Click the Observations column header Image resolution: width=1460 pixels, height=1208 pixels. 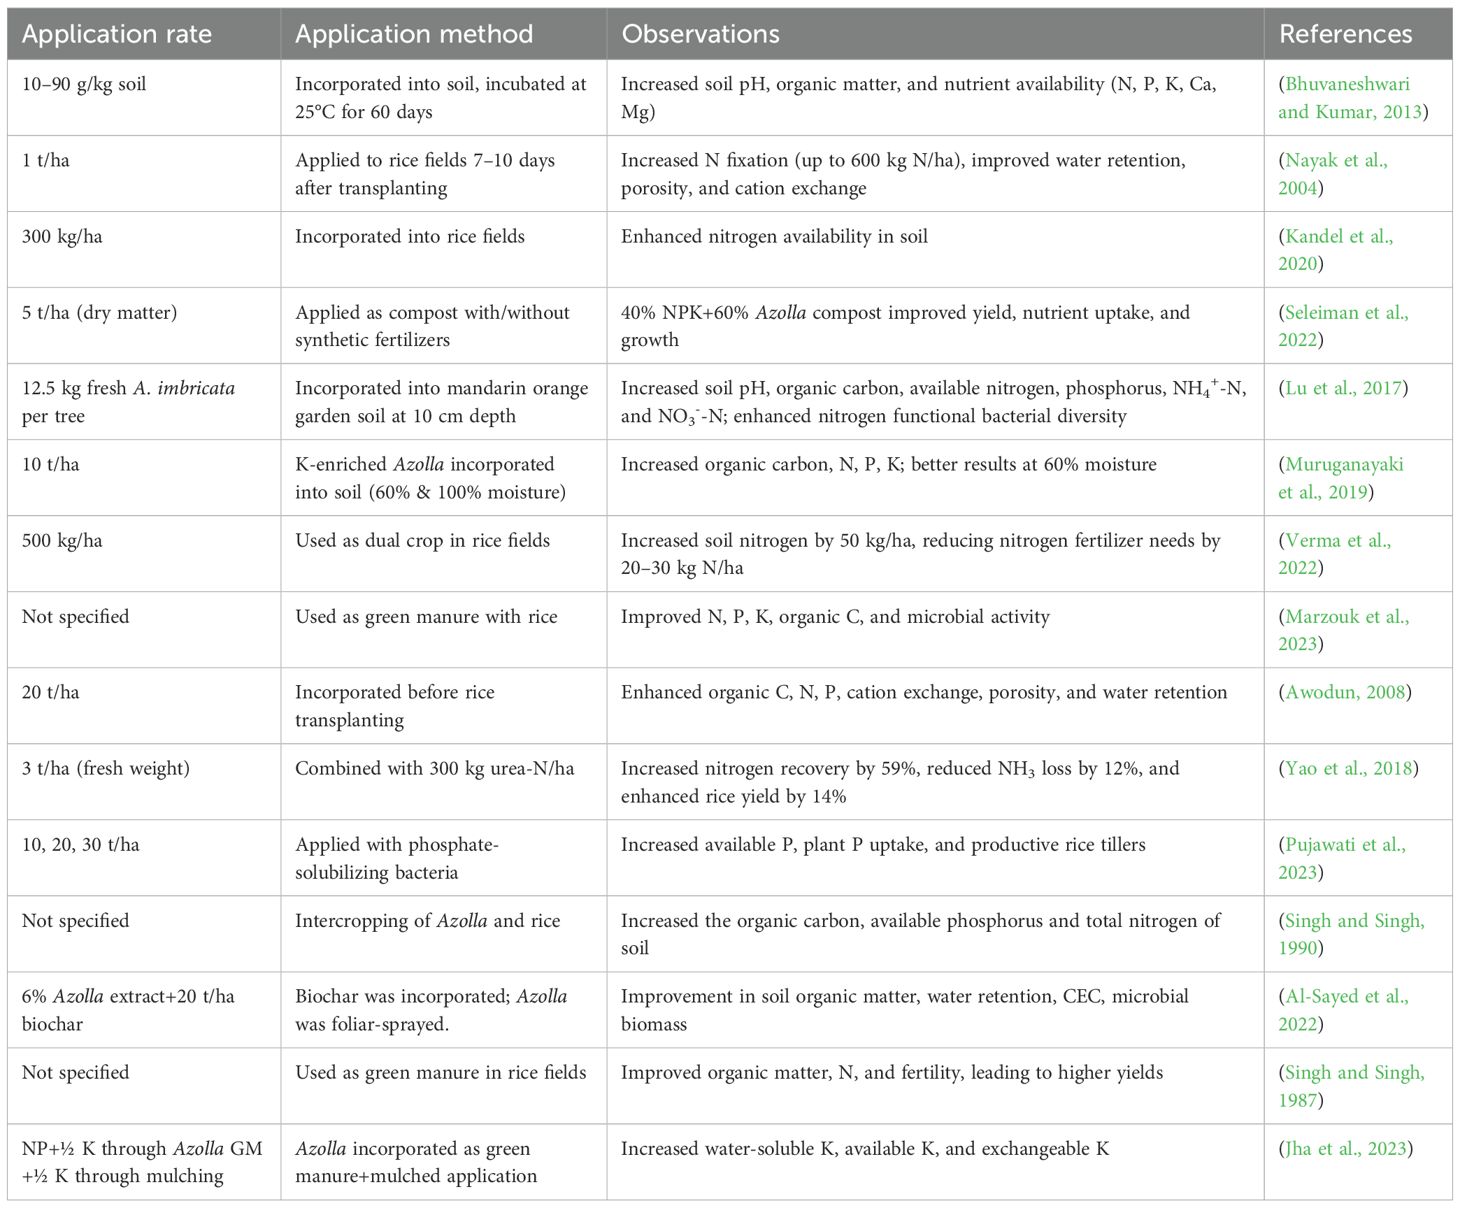point(700,34)
